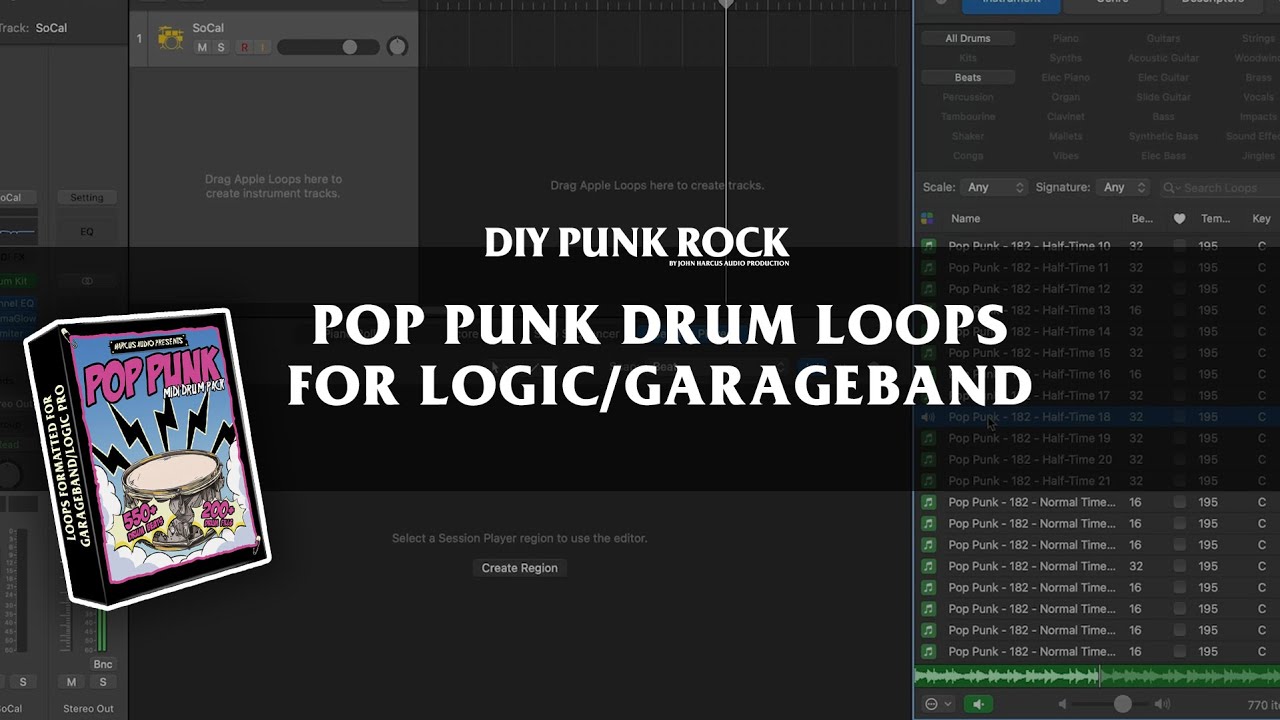
Task: Select loop 'Pop Punk - 182 - Half-Time 18'
Action: tap(1029, 417)
